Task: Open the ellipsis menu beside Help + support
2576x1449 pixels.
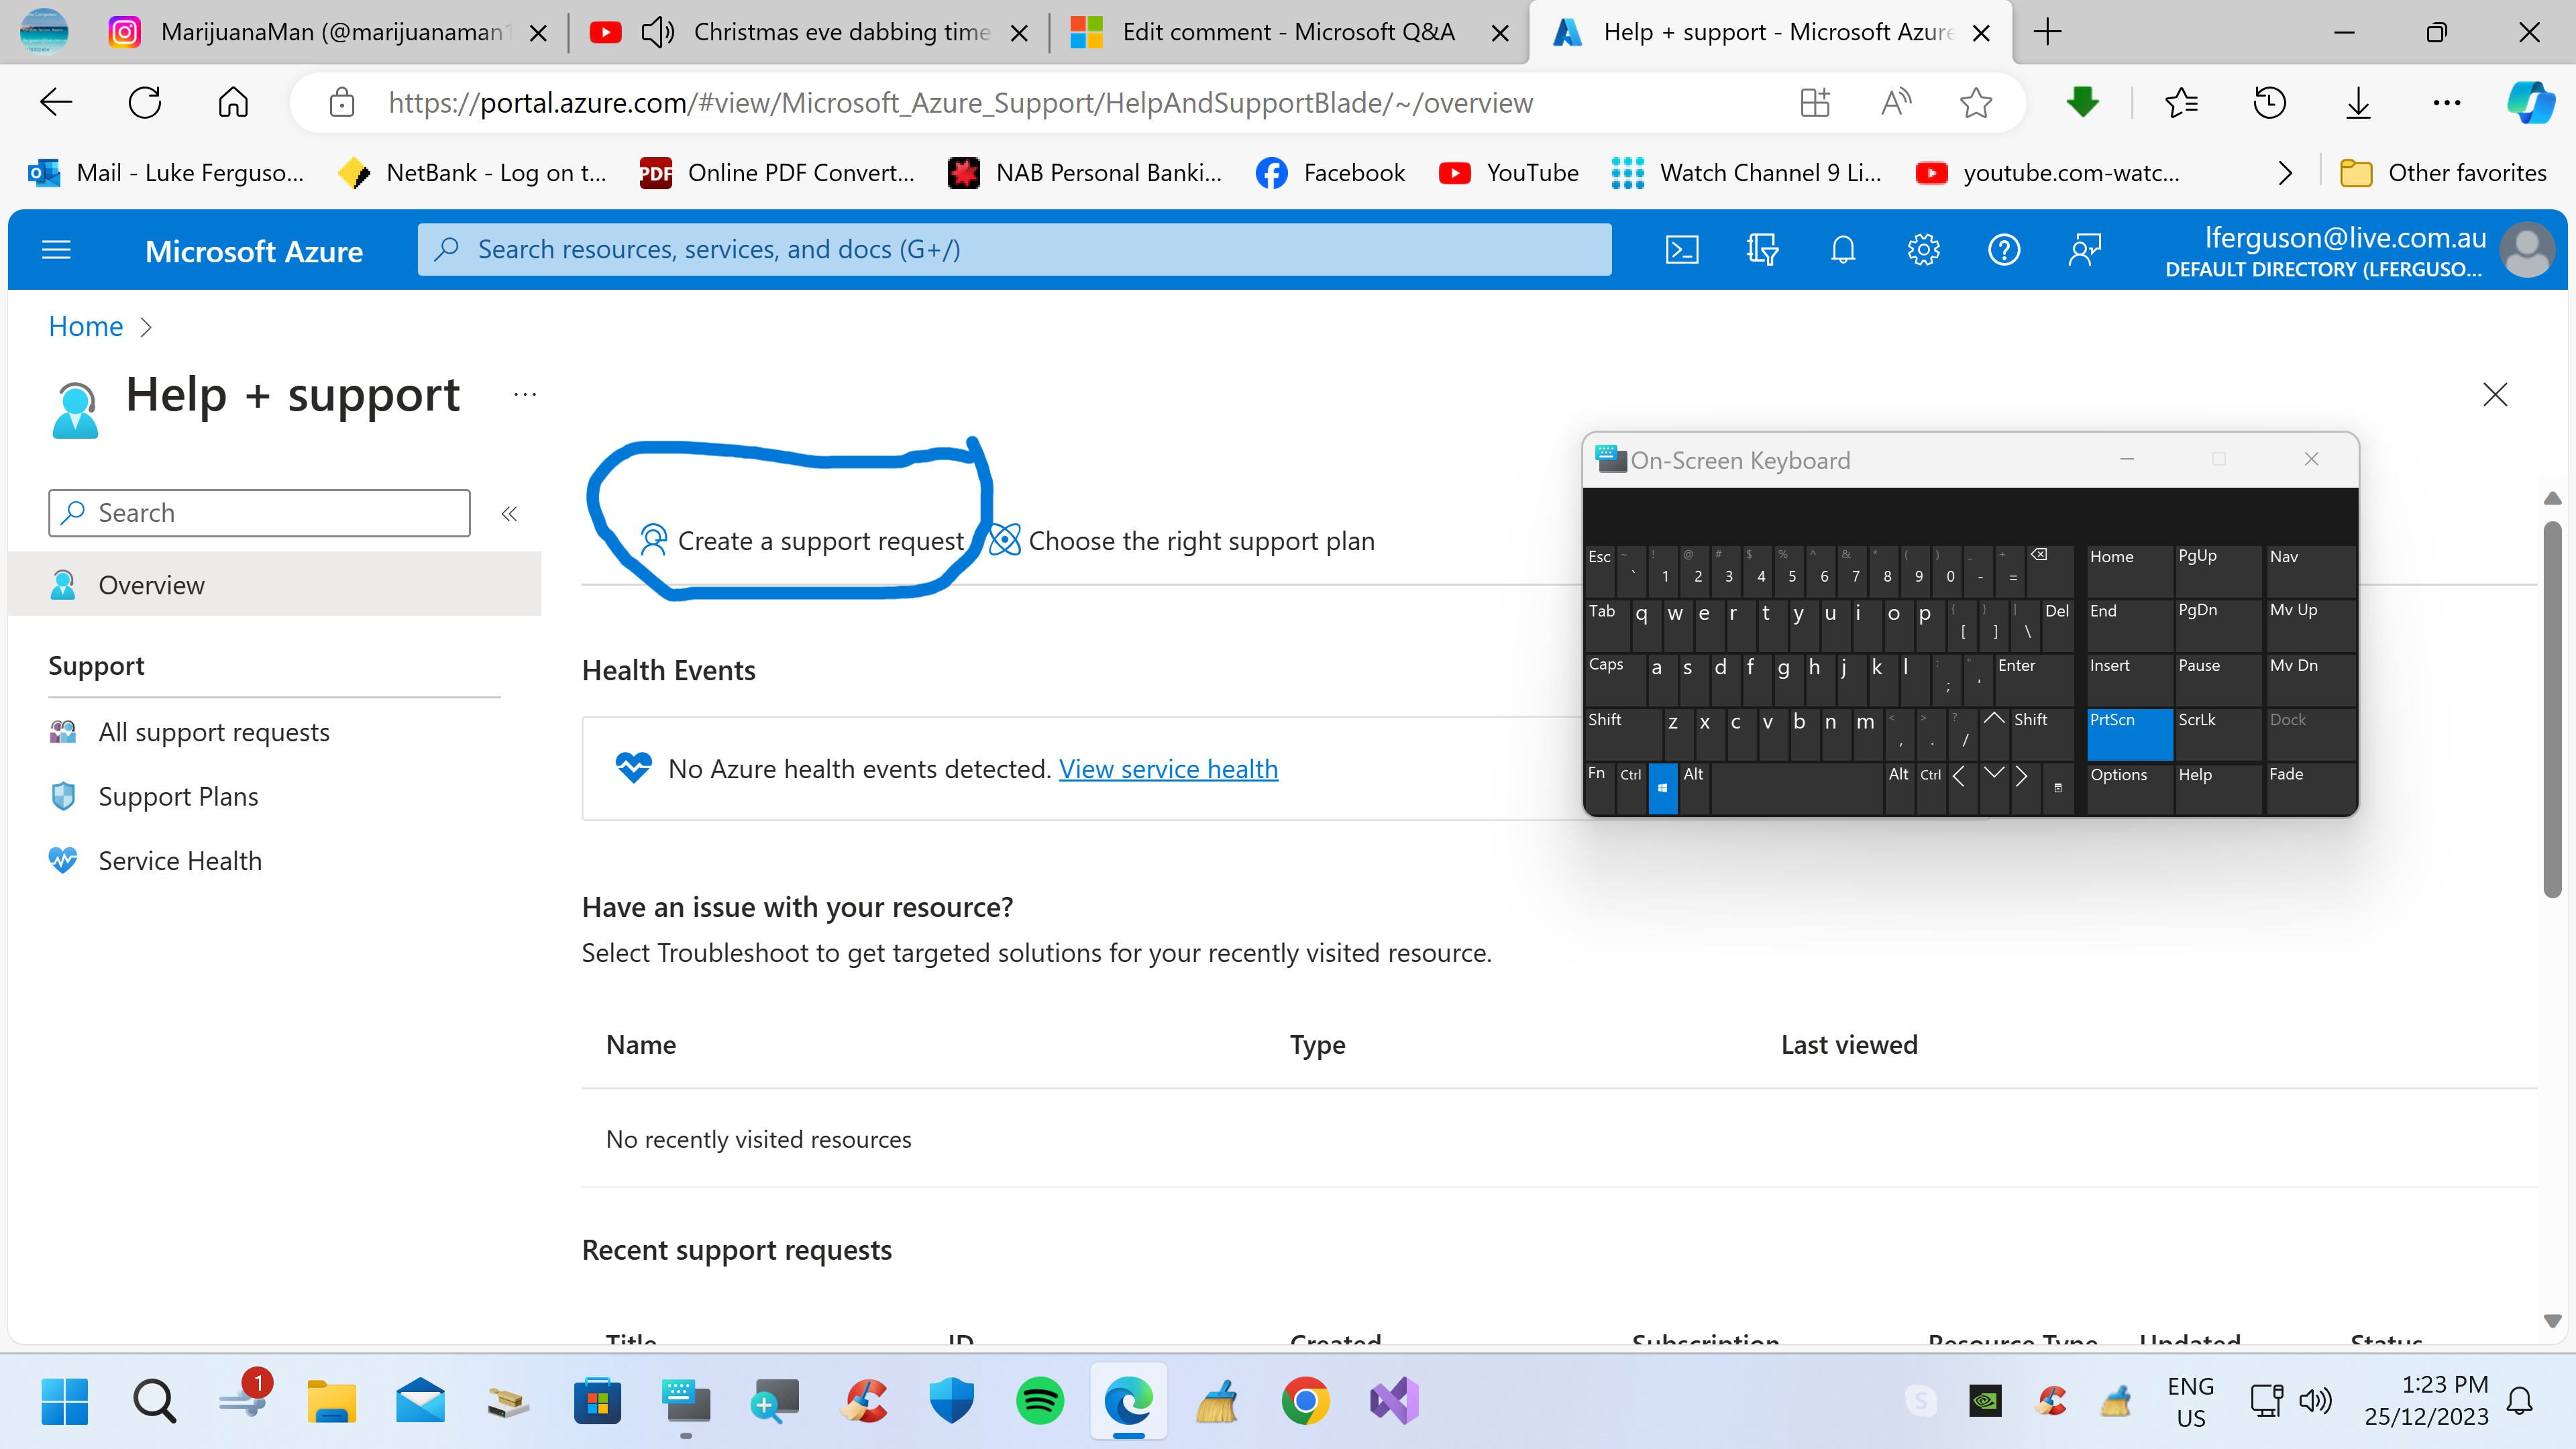Action: (x=524, y=394)
